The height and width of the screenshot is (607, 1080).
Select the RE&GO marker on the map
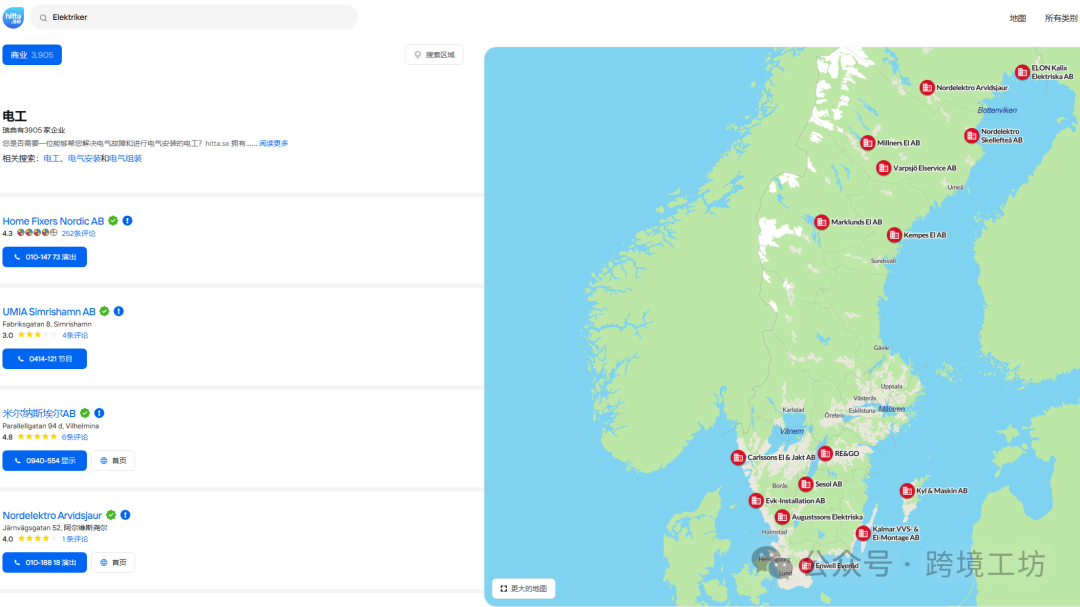point(825,453)
